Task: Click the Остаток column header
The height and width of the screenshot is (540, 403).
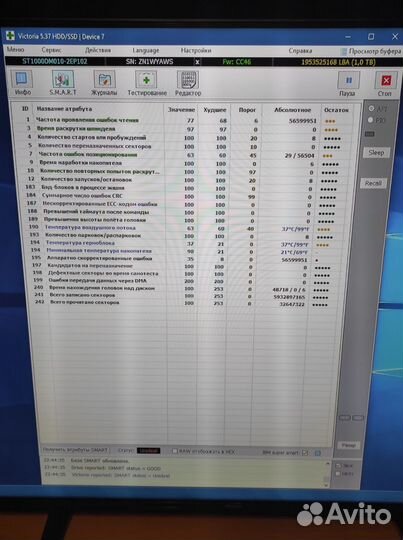Action: (336, 110)
